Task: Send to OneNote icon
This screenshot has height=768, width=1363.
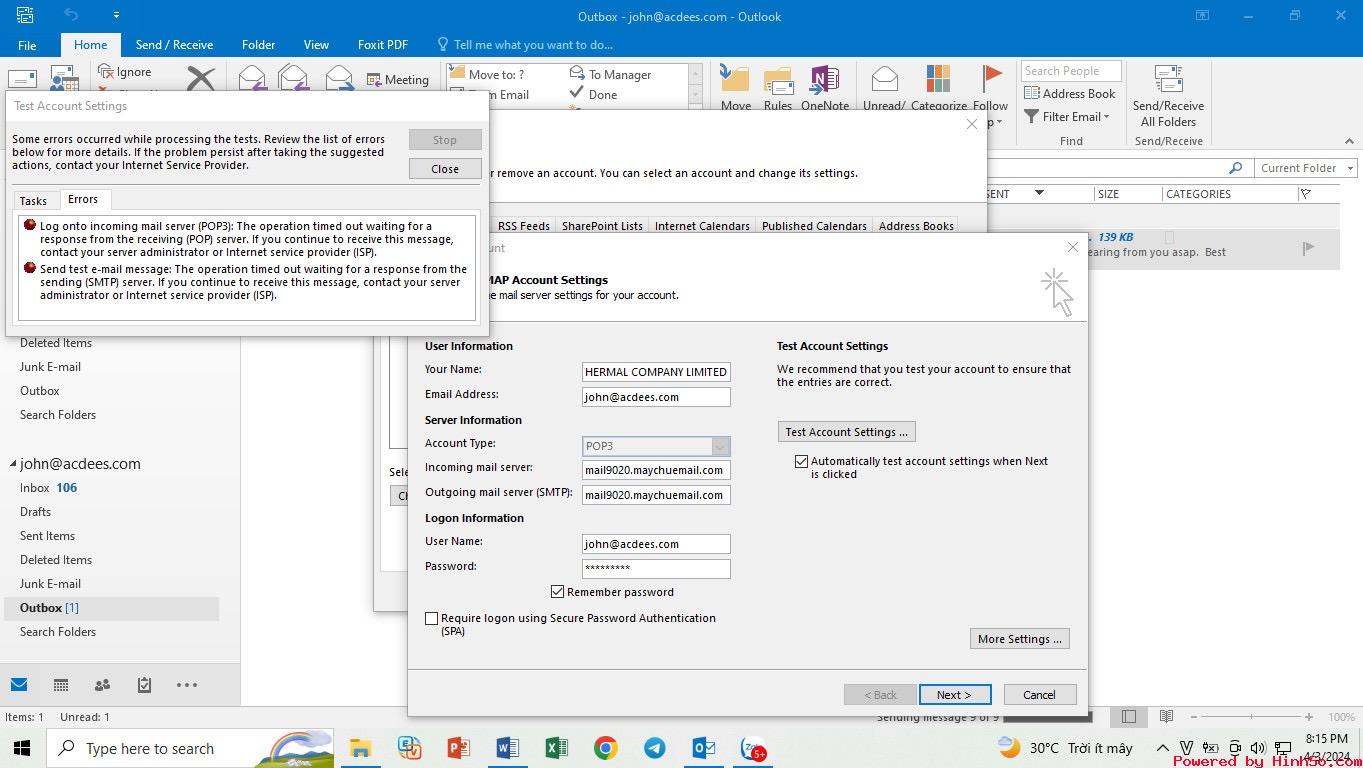Action: click(x=825, y=80)
